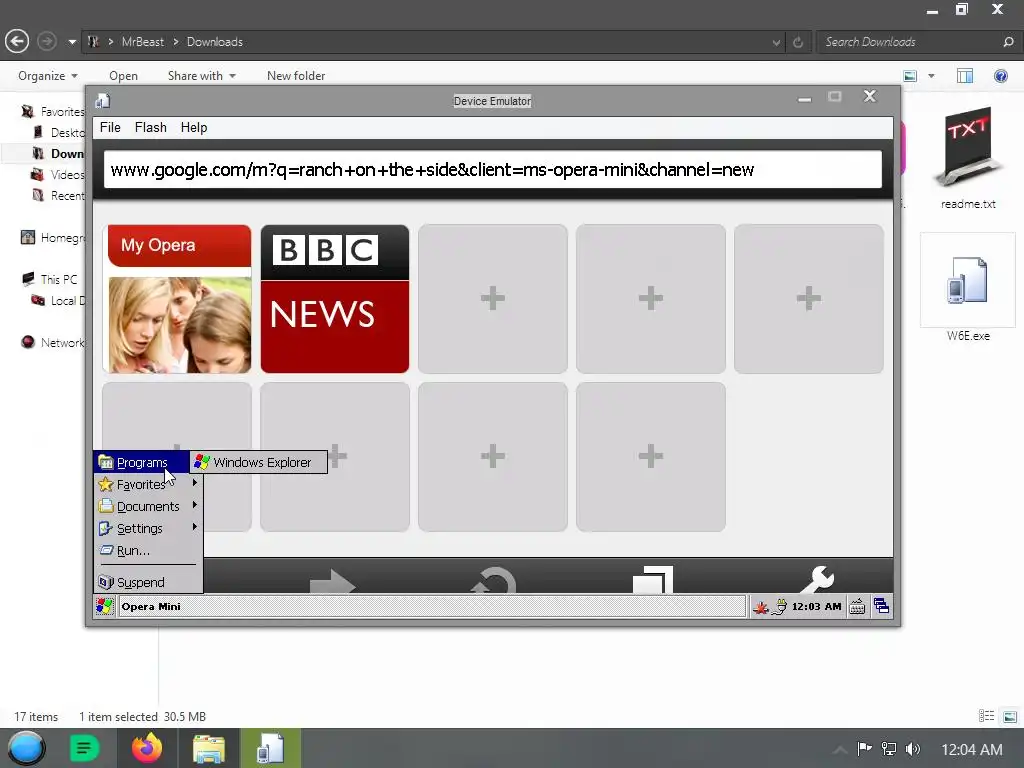The width and height of the screenshot is (1024, 768).
Task: Select Programs in the Windows CE Start menu
Action: [141, 462]
